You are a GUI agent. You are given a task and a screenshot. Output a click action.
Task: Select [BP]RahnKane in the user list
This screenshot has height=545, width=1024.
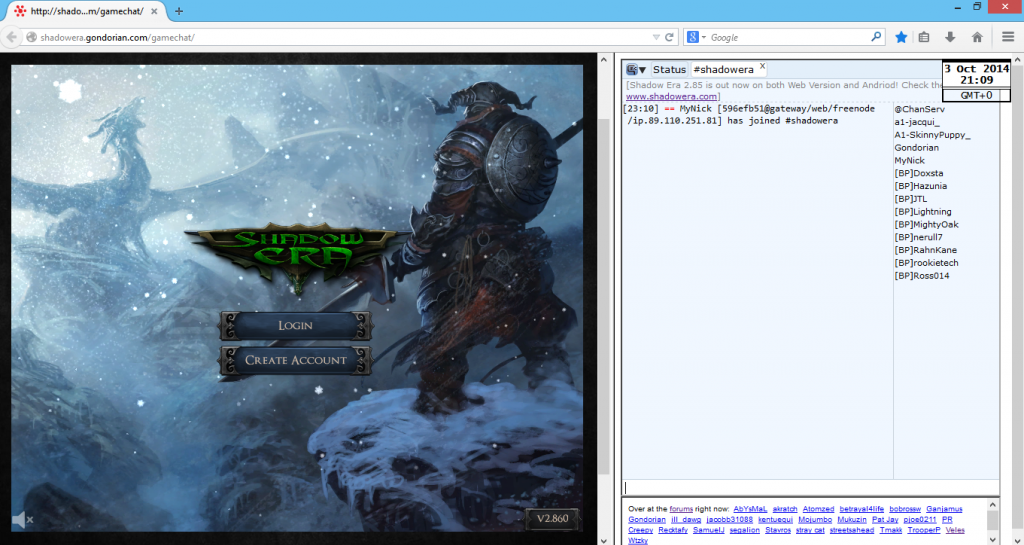click(925, 250)
